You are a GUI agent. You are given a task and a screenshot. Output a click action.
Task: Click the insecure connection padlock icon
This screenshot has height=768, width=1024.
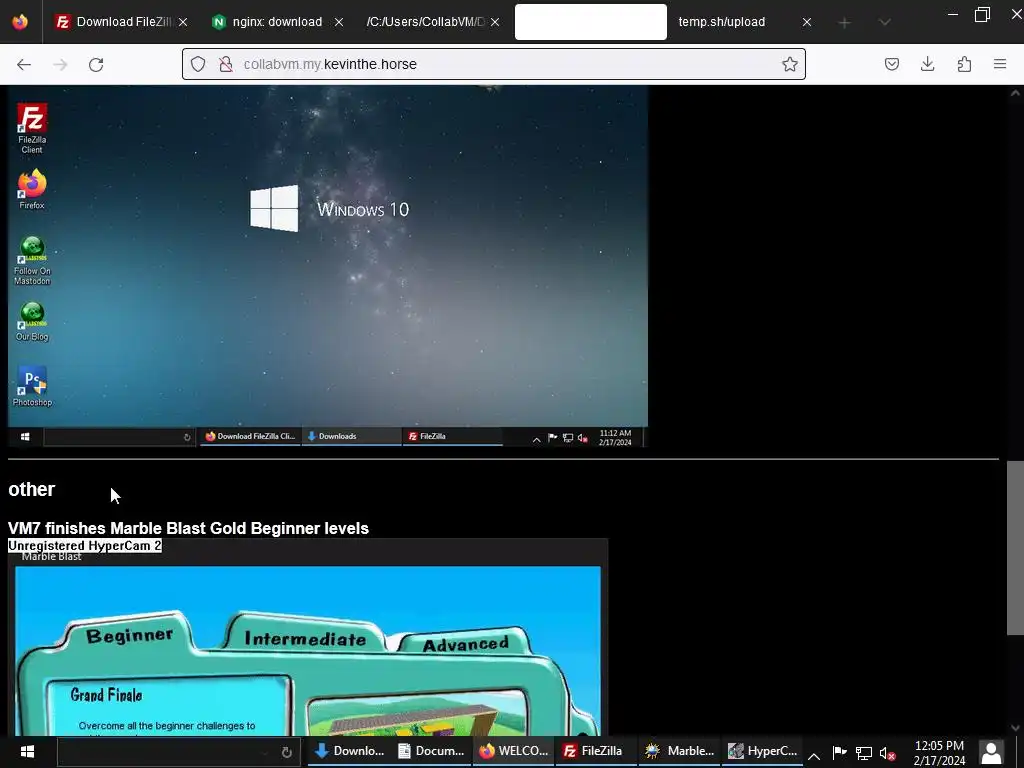(226, 64)
